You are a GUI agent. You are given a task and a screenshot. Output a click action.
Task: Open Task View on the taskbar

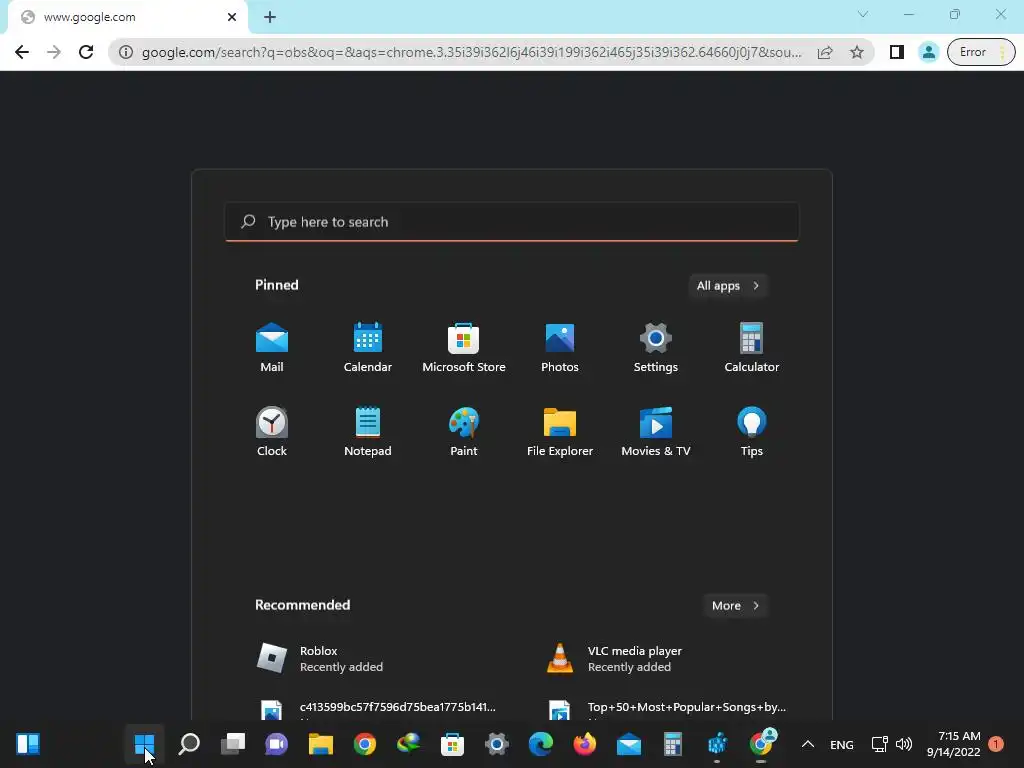coord(232,744)
